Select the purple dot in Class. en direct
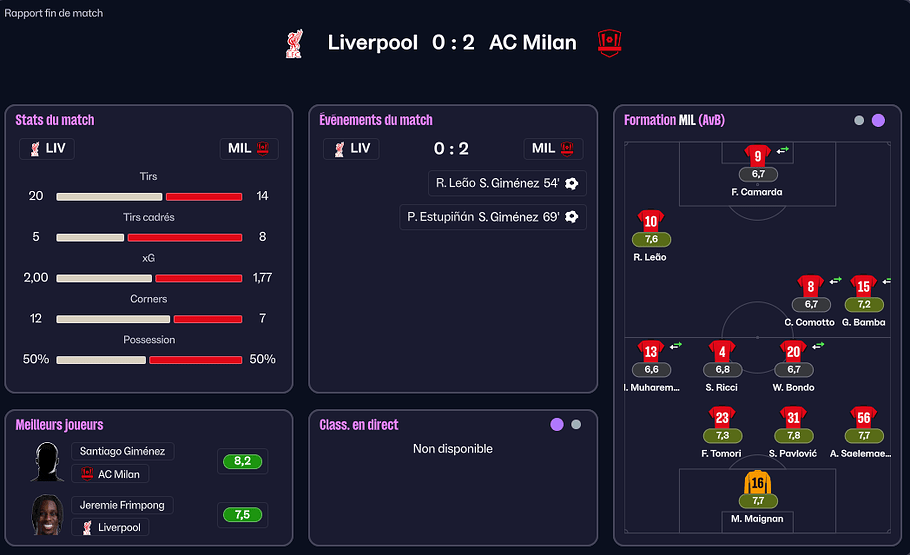Image resolution: width=910 pixels, height=555 pixels. click(x=557, y=425)
